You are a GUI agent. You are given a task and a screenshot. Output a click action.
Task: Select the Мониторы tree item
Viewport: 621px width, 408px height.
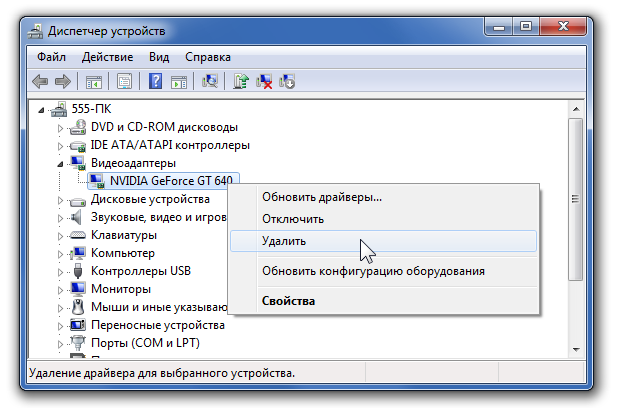(119, 289)
